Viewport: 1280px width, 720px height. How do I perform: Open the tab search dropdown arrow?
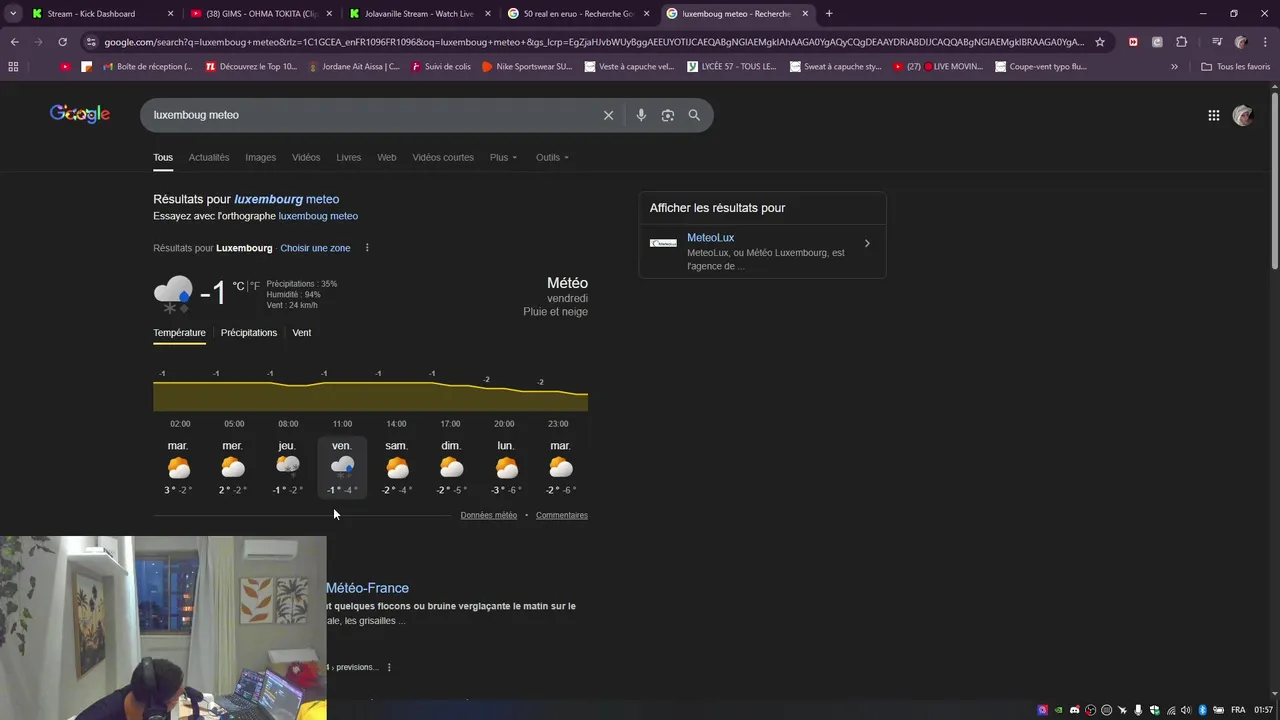(x=13, y=14)
